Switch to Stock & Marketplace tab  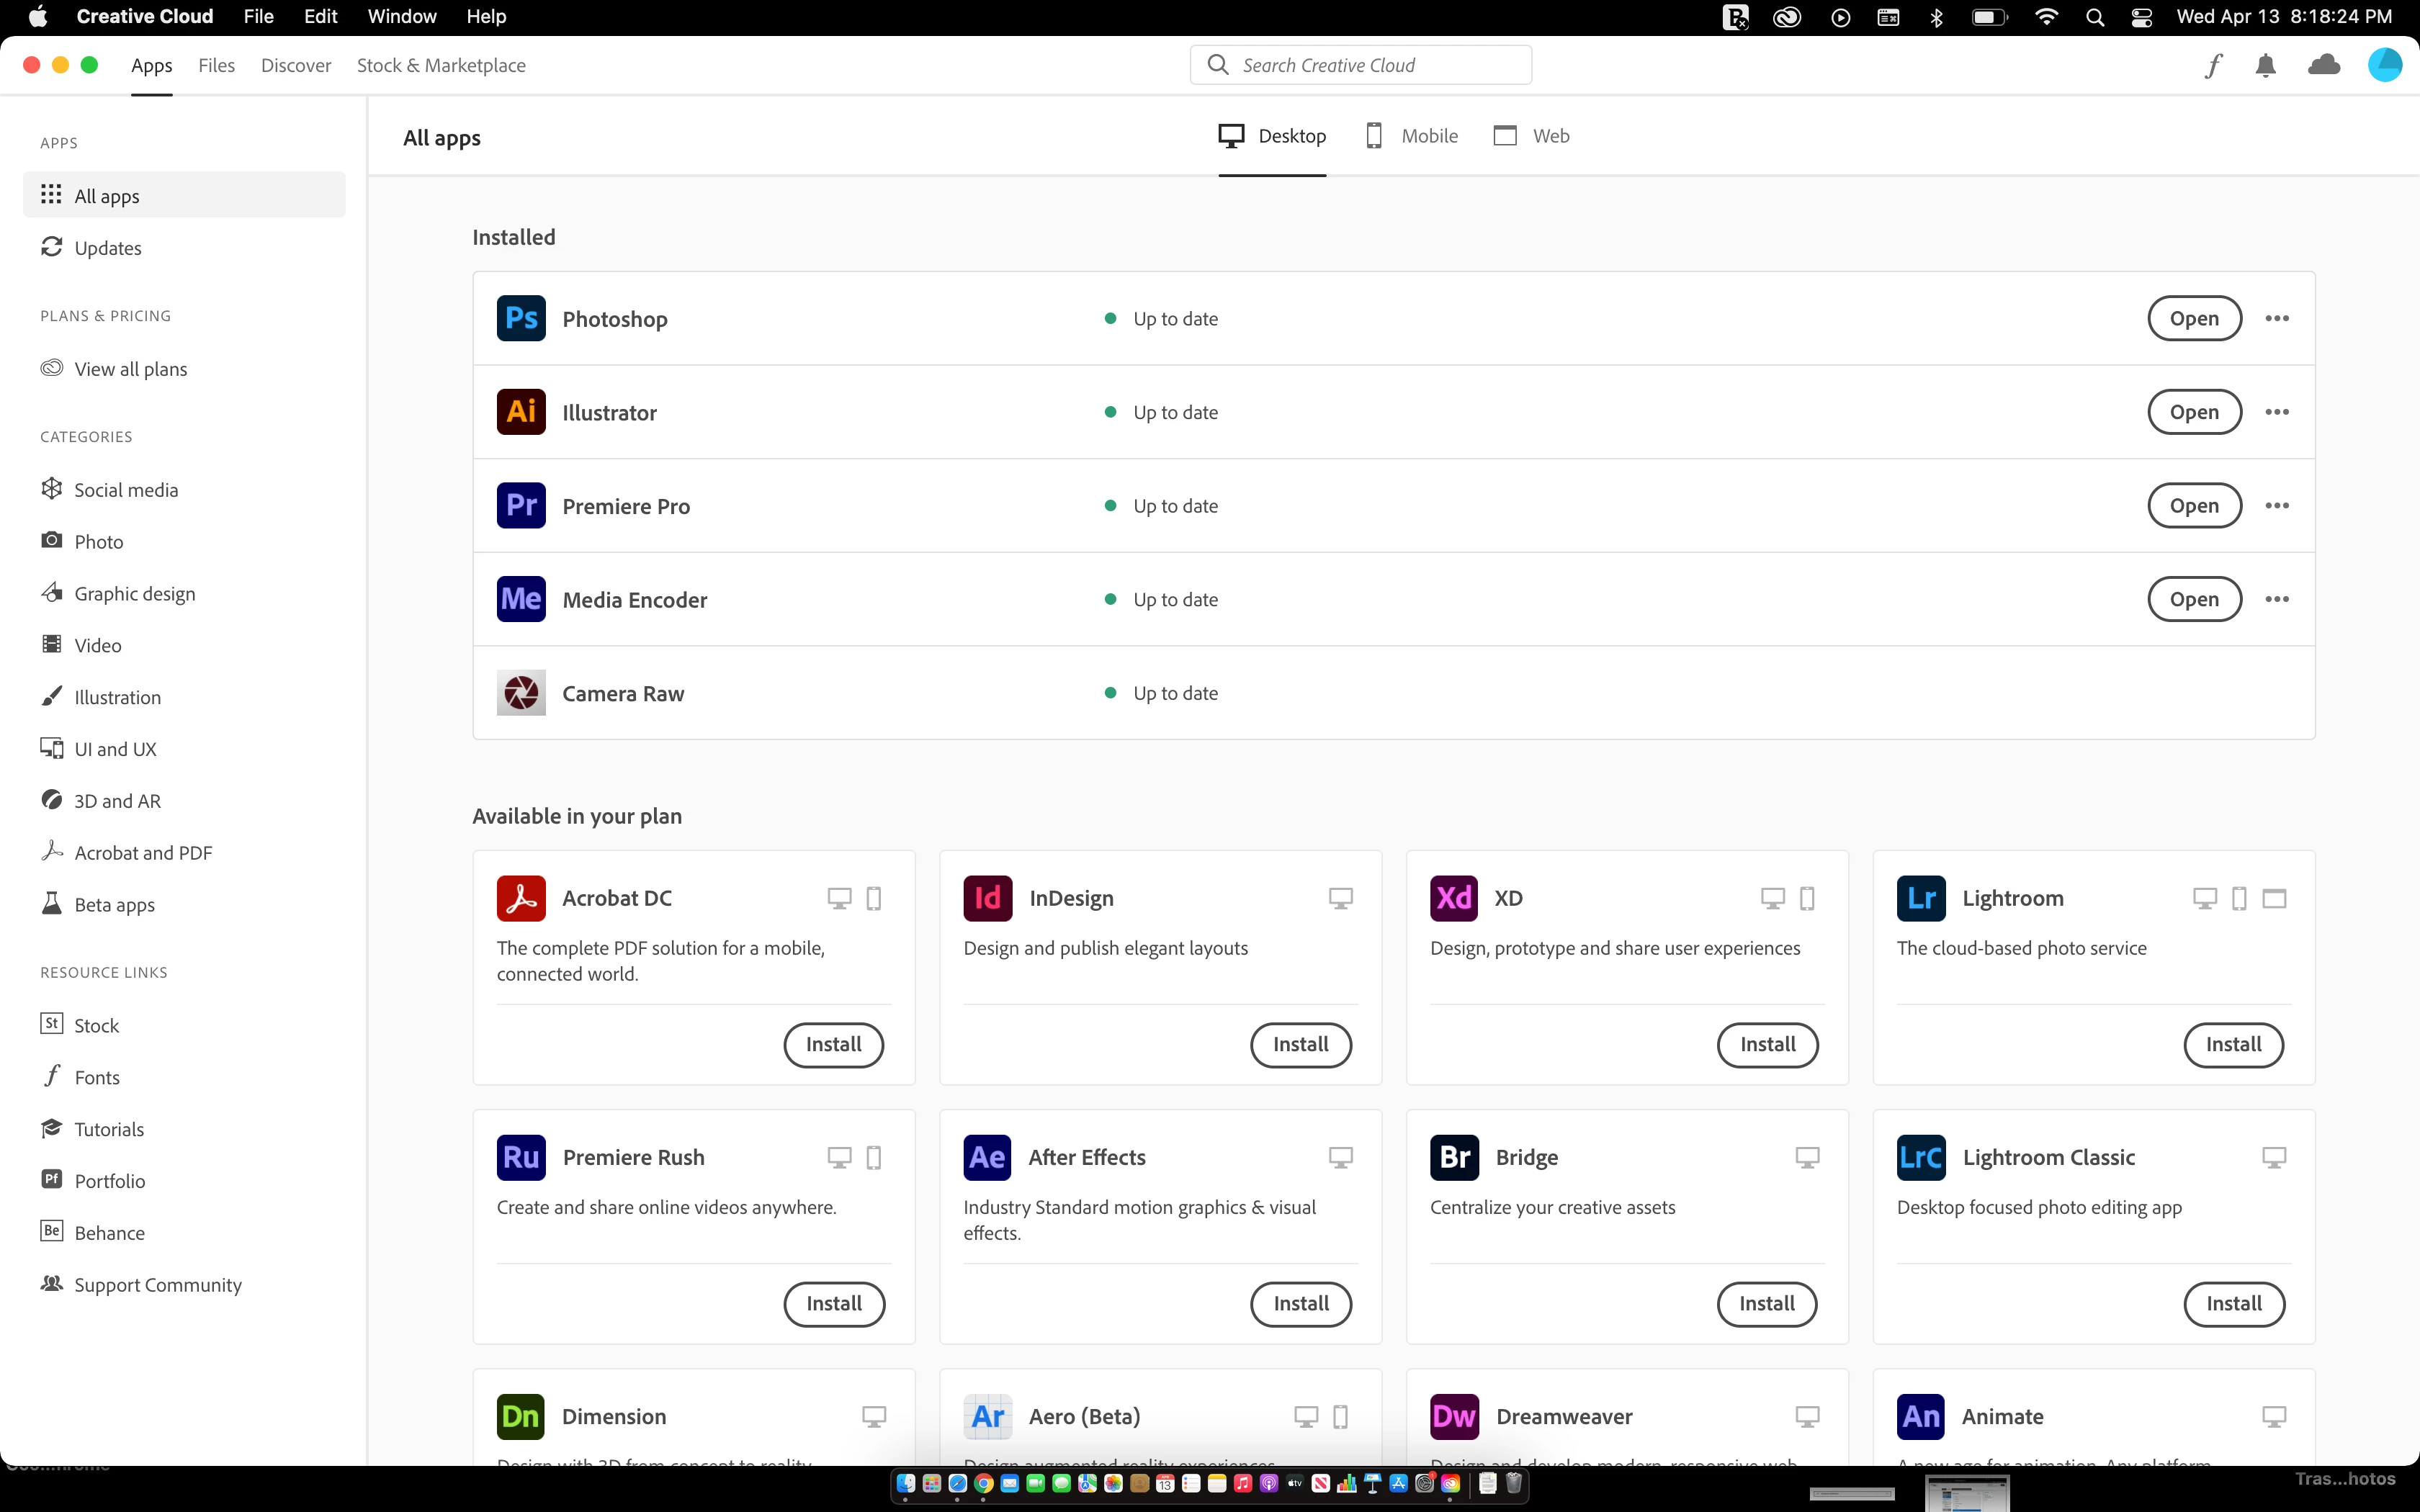coord(441,66)
